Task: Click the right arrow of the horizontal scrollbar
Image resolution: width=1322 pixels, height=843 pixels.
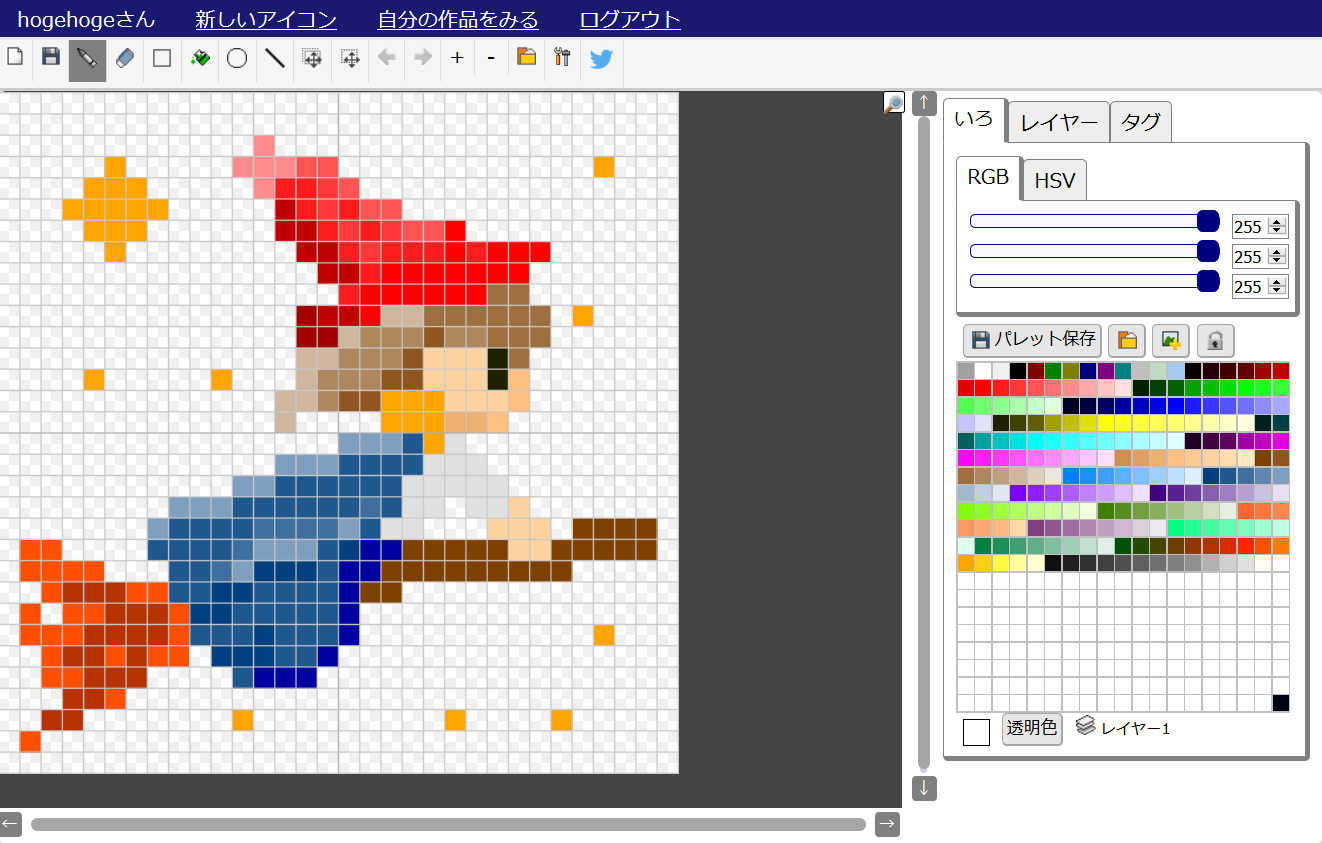Action: click(x=887, y=824)
